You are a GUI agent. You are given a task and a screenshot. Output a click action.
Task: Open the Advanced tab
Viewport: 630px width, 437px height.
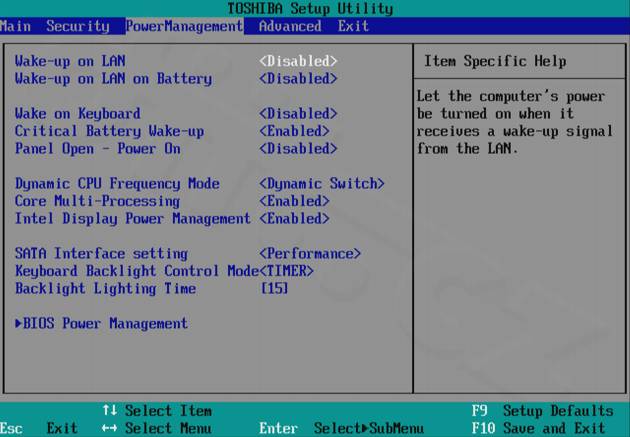[290, 26]
